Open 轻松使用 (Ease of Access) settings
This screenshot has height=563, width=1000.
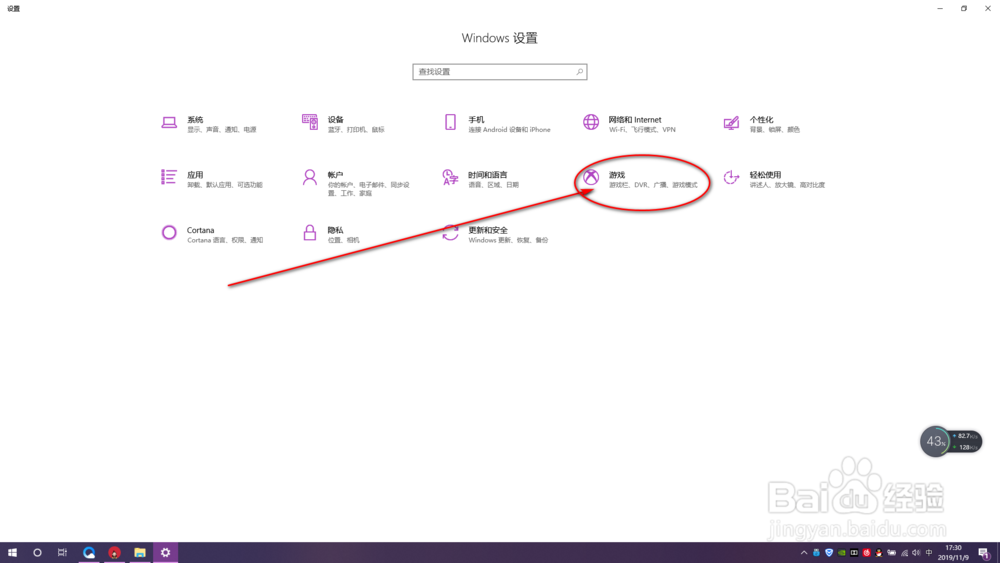pyautogui.click(x=774, y=179)
